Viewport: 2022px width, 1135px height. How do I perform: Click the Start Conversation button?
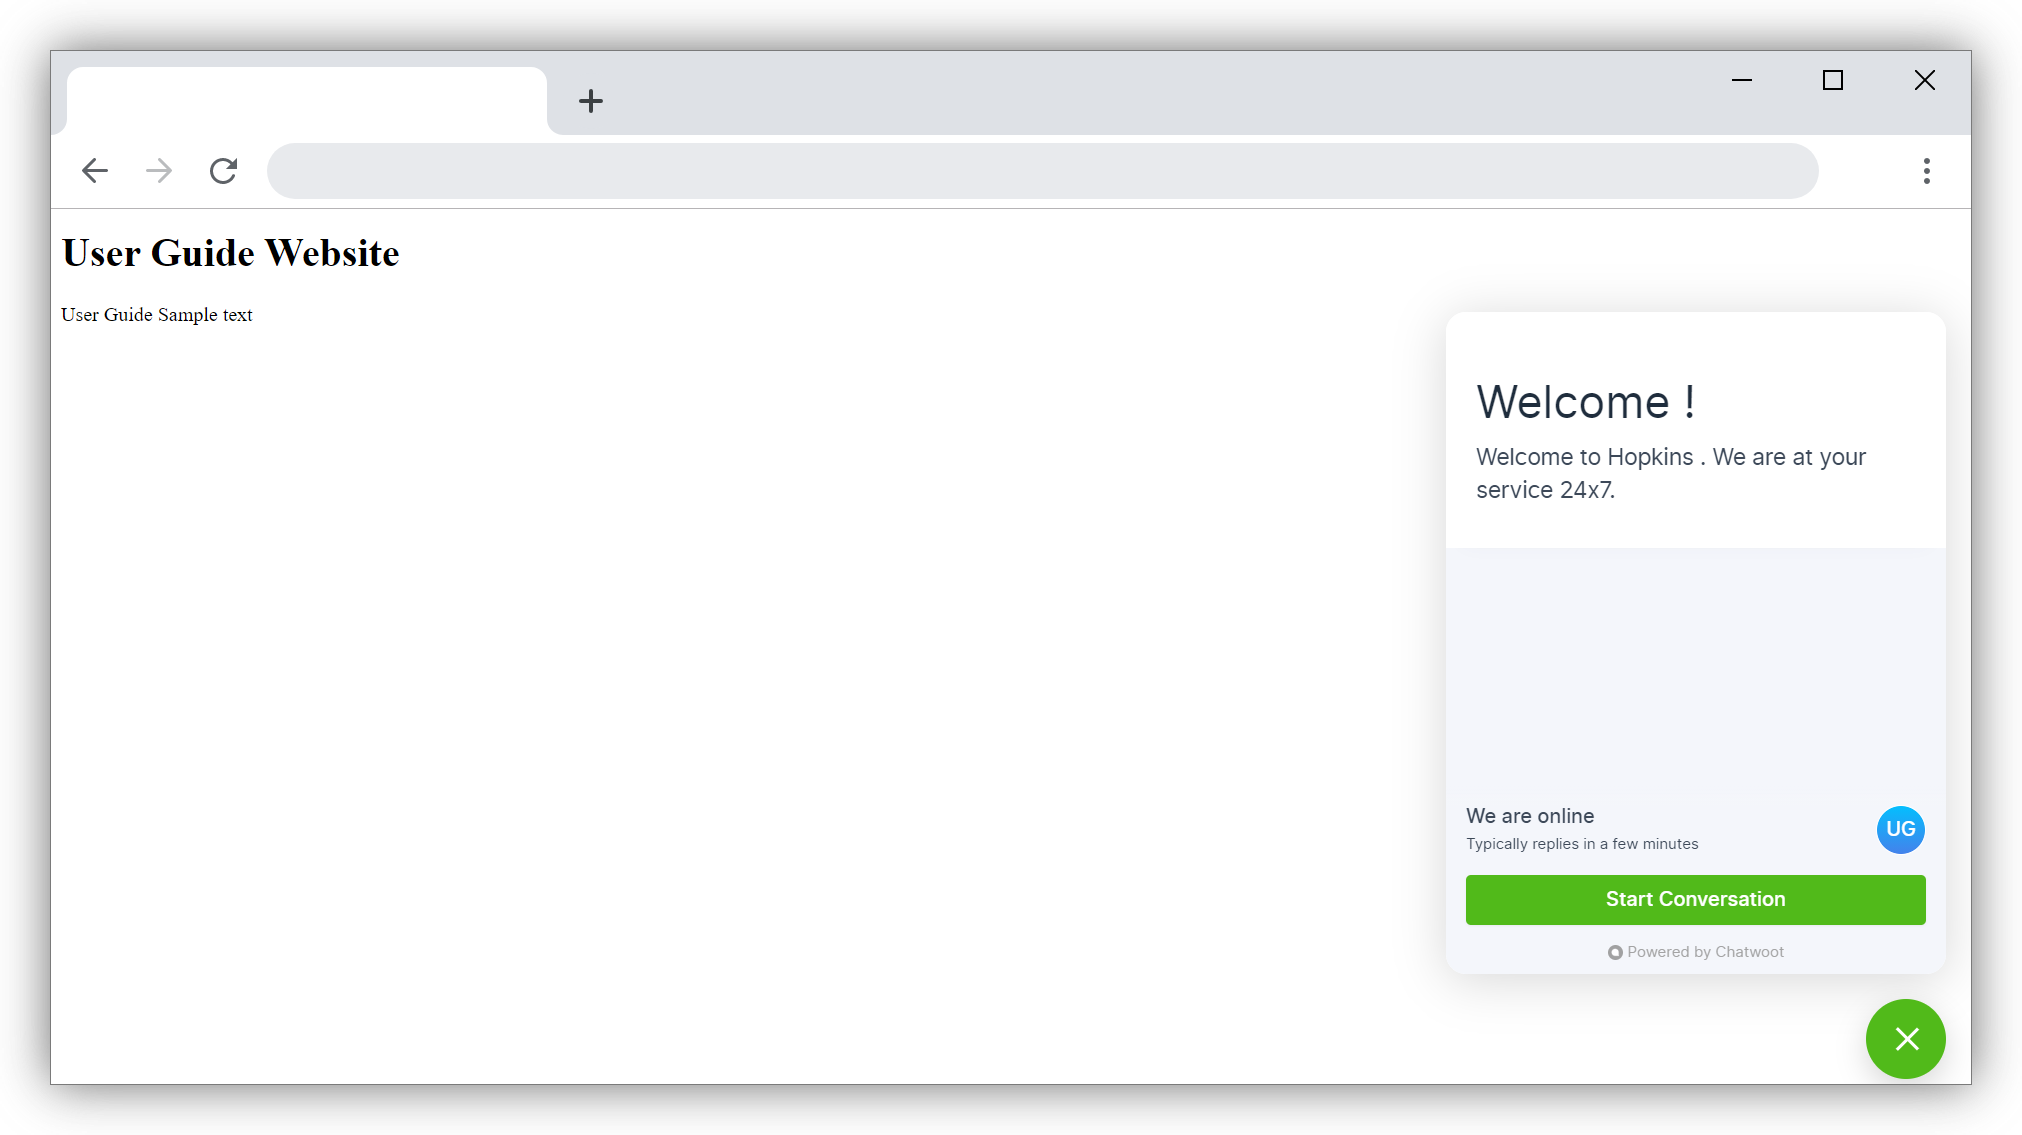(x=1696, y=899)
